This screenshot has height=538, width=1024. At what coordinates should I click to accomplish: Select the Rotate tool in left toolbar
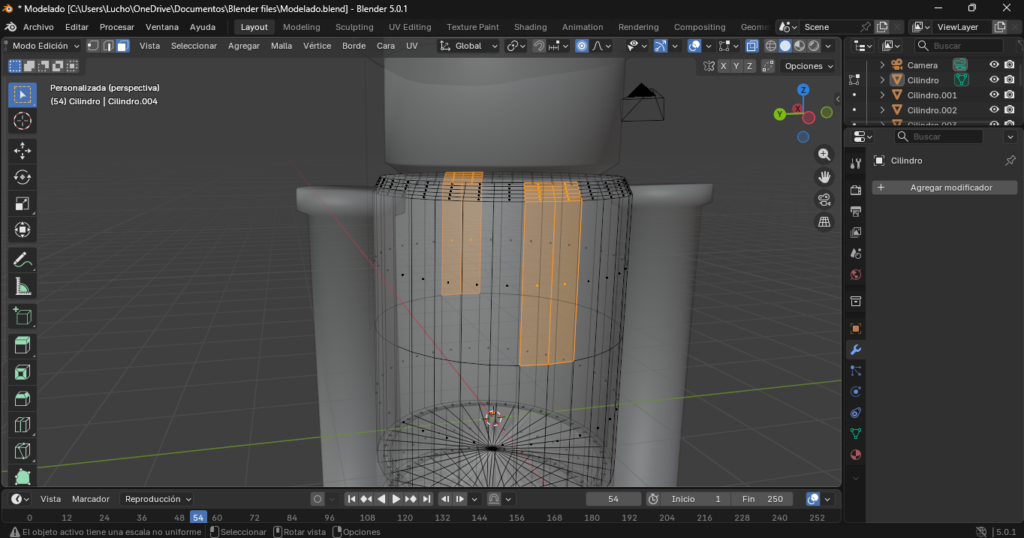[22, 177]
